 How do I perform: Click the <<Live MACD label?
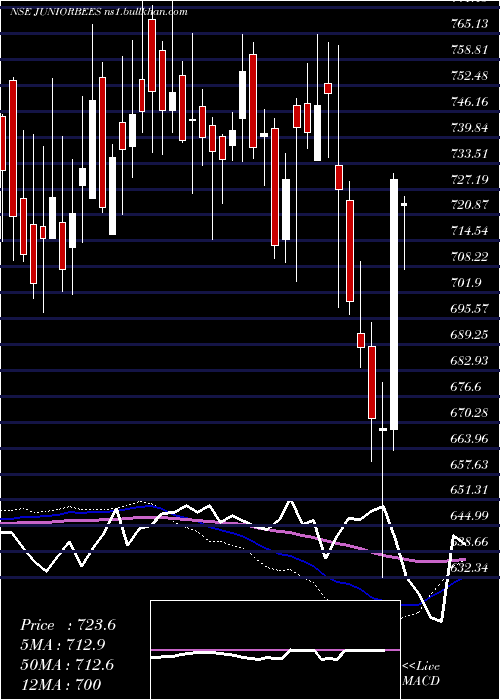[421, 674]
